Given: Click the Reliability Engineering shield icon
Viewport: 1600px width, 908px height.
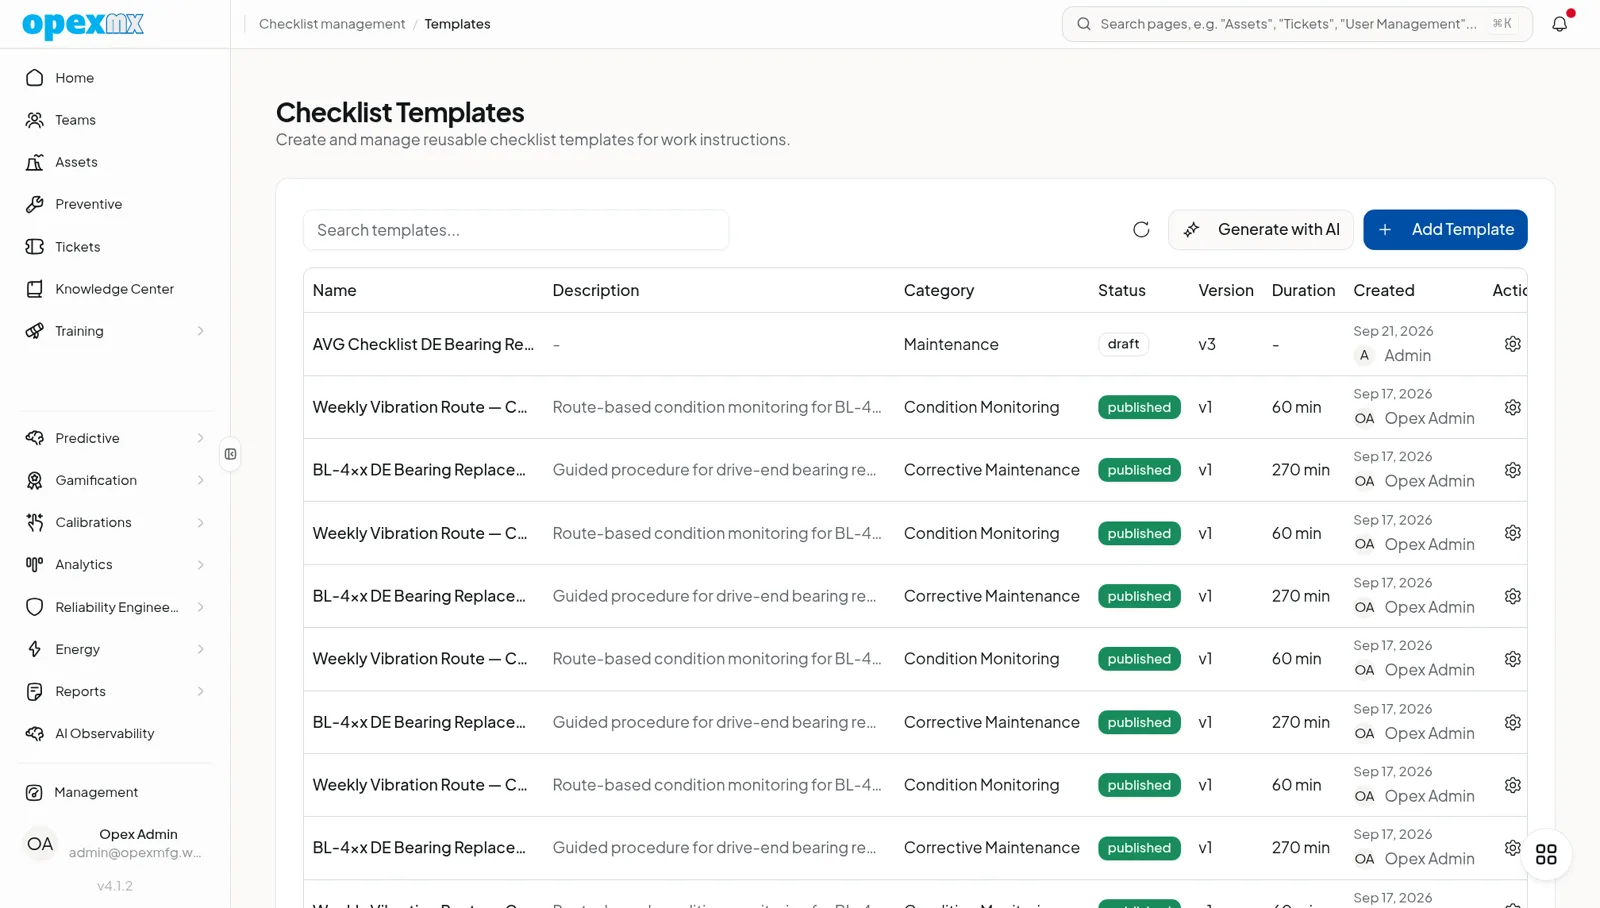Looking at the screenshot, I should coord(35,607).
